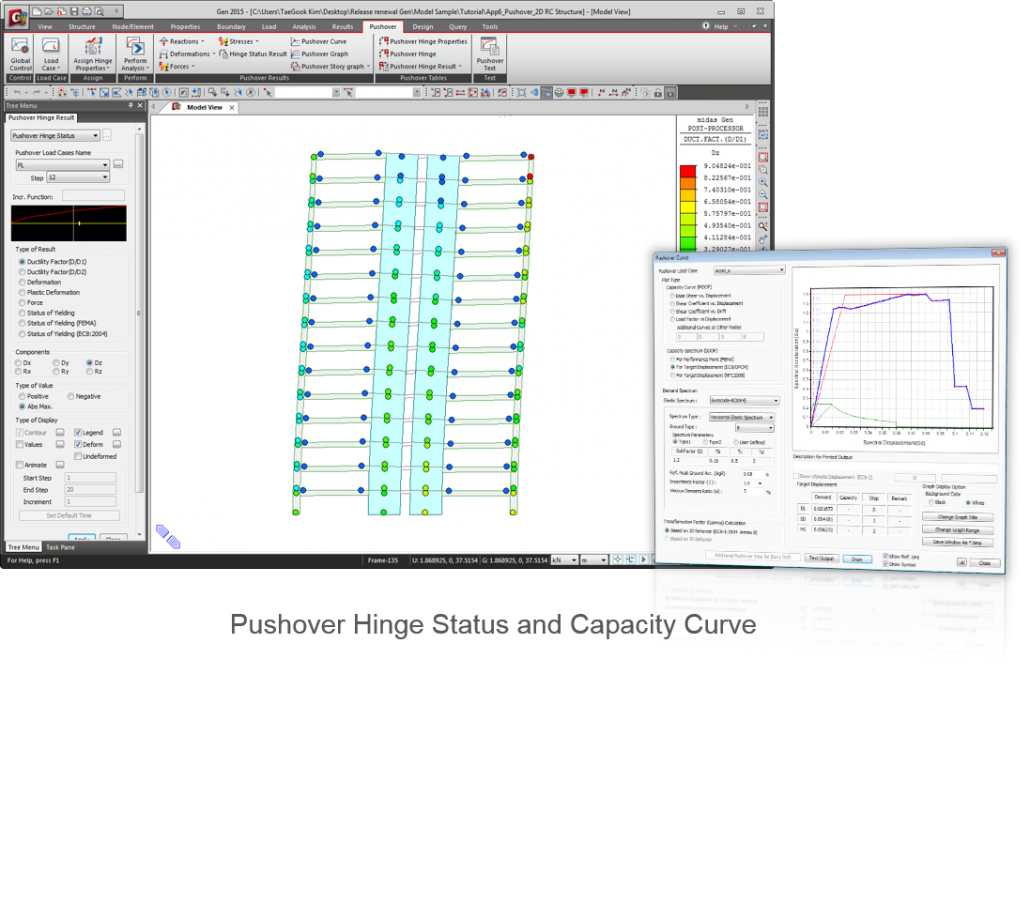This screenshot has height=919, width=1030.
Task: Click the midas Gen application logo button
Action: coord(16,17)
